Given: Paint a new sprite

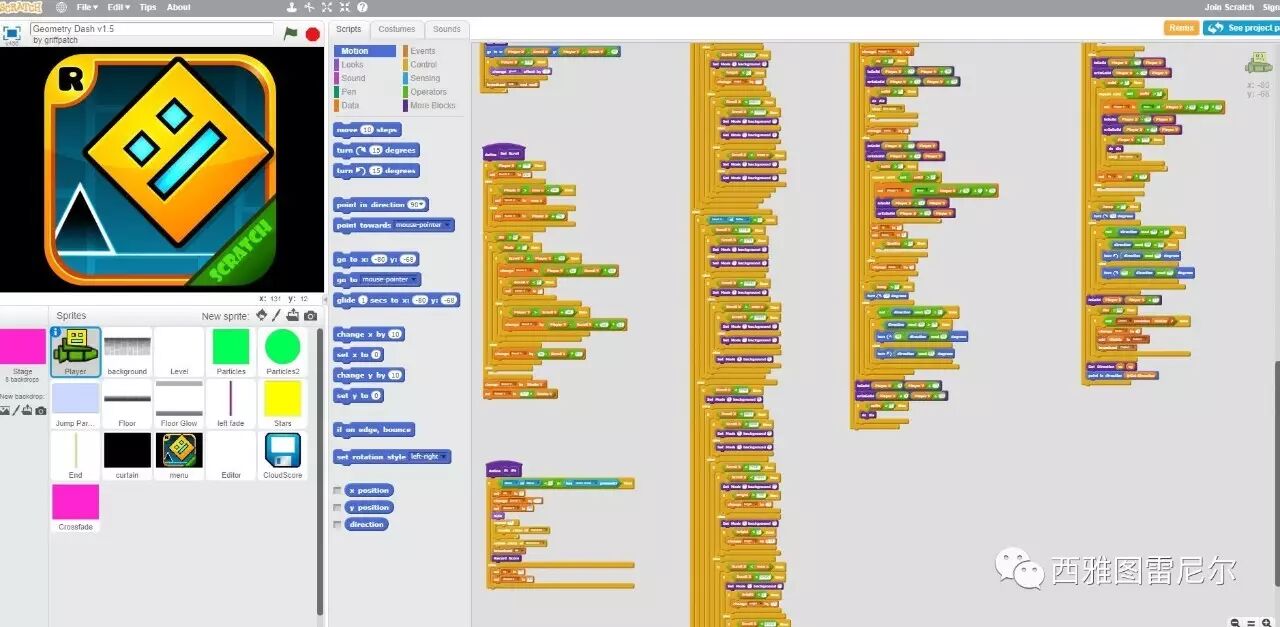Looking at the screenshot, I should pos(277,315).
